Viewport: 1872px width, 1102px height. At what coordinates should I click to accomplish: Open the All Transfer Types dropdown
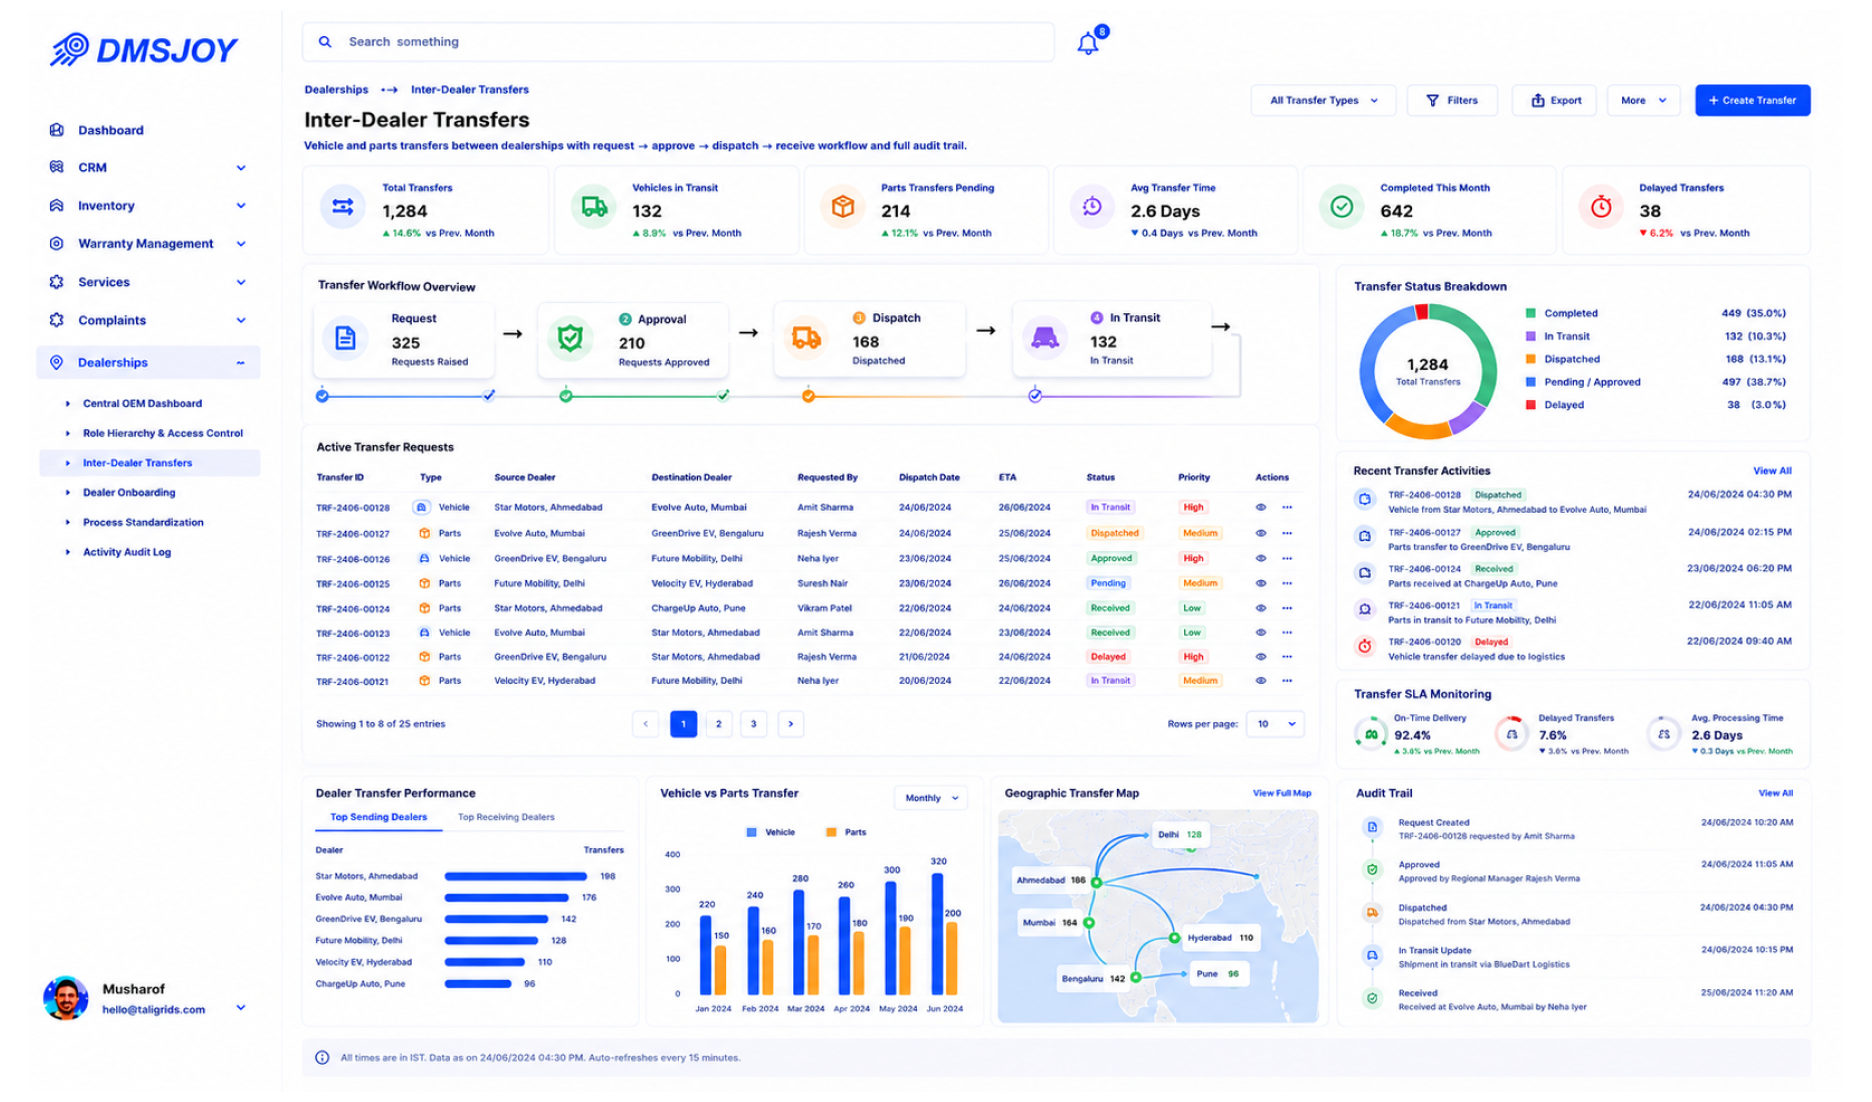click(1323, 100)
